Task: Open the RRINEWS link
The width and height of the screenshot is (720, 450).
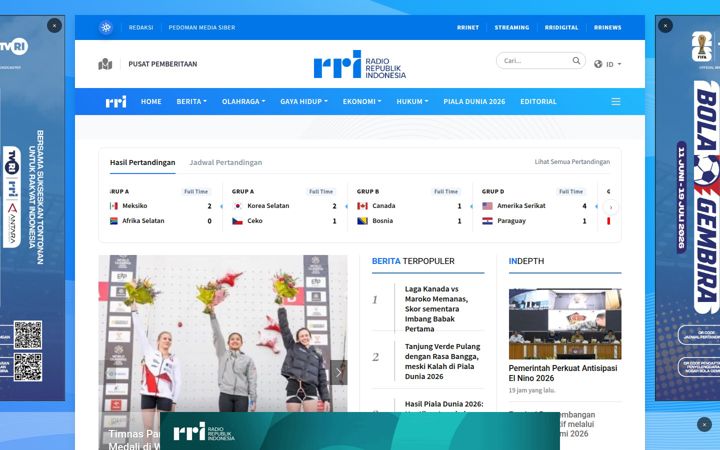Action: [608, 28]
